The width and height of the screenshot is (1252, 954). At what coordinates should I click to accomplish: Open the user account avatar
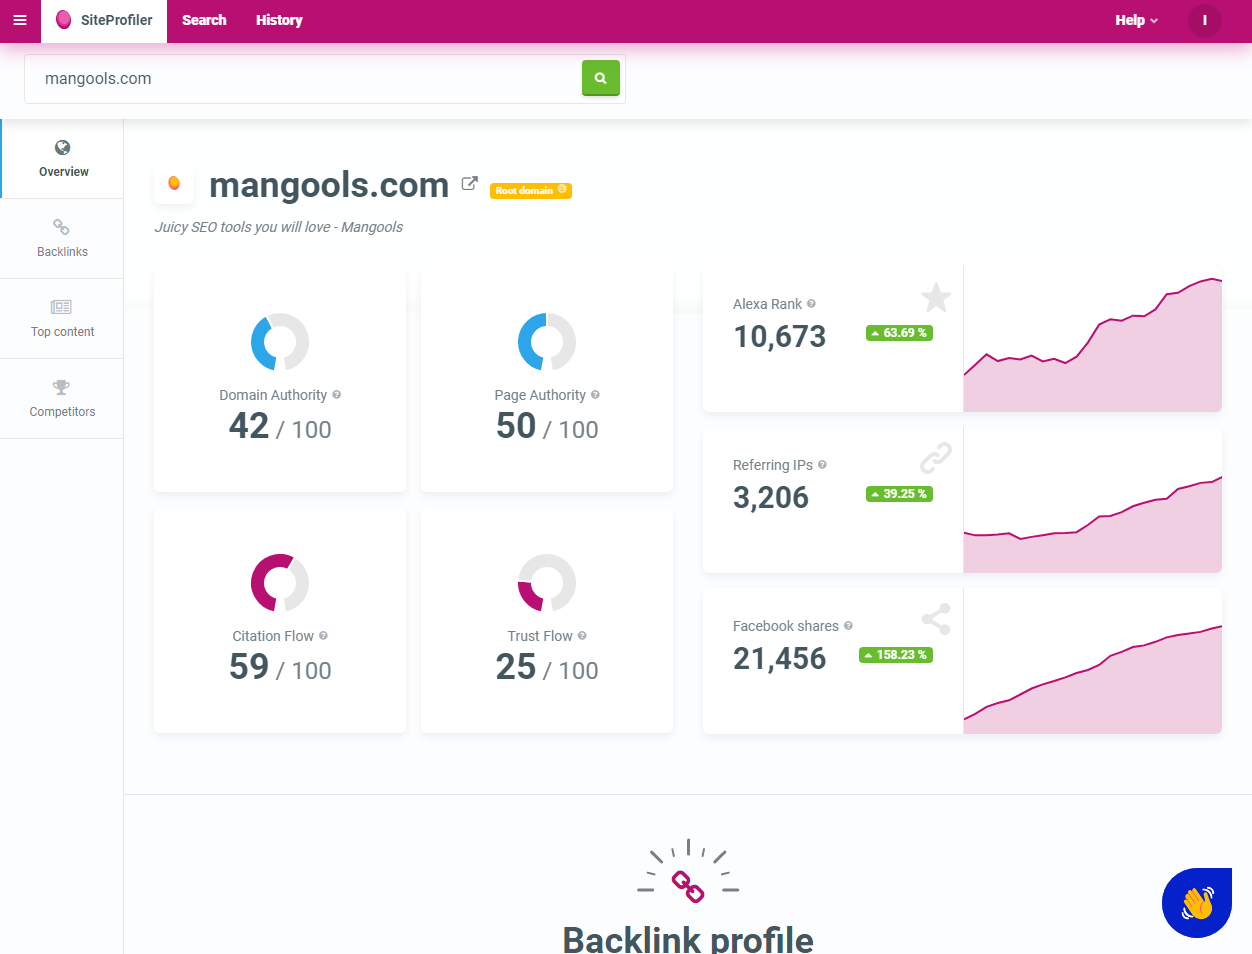click(x=1205, y=21)
